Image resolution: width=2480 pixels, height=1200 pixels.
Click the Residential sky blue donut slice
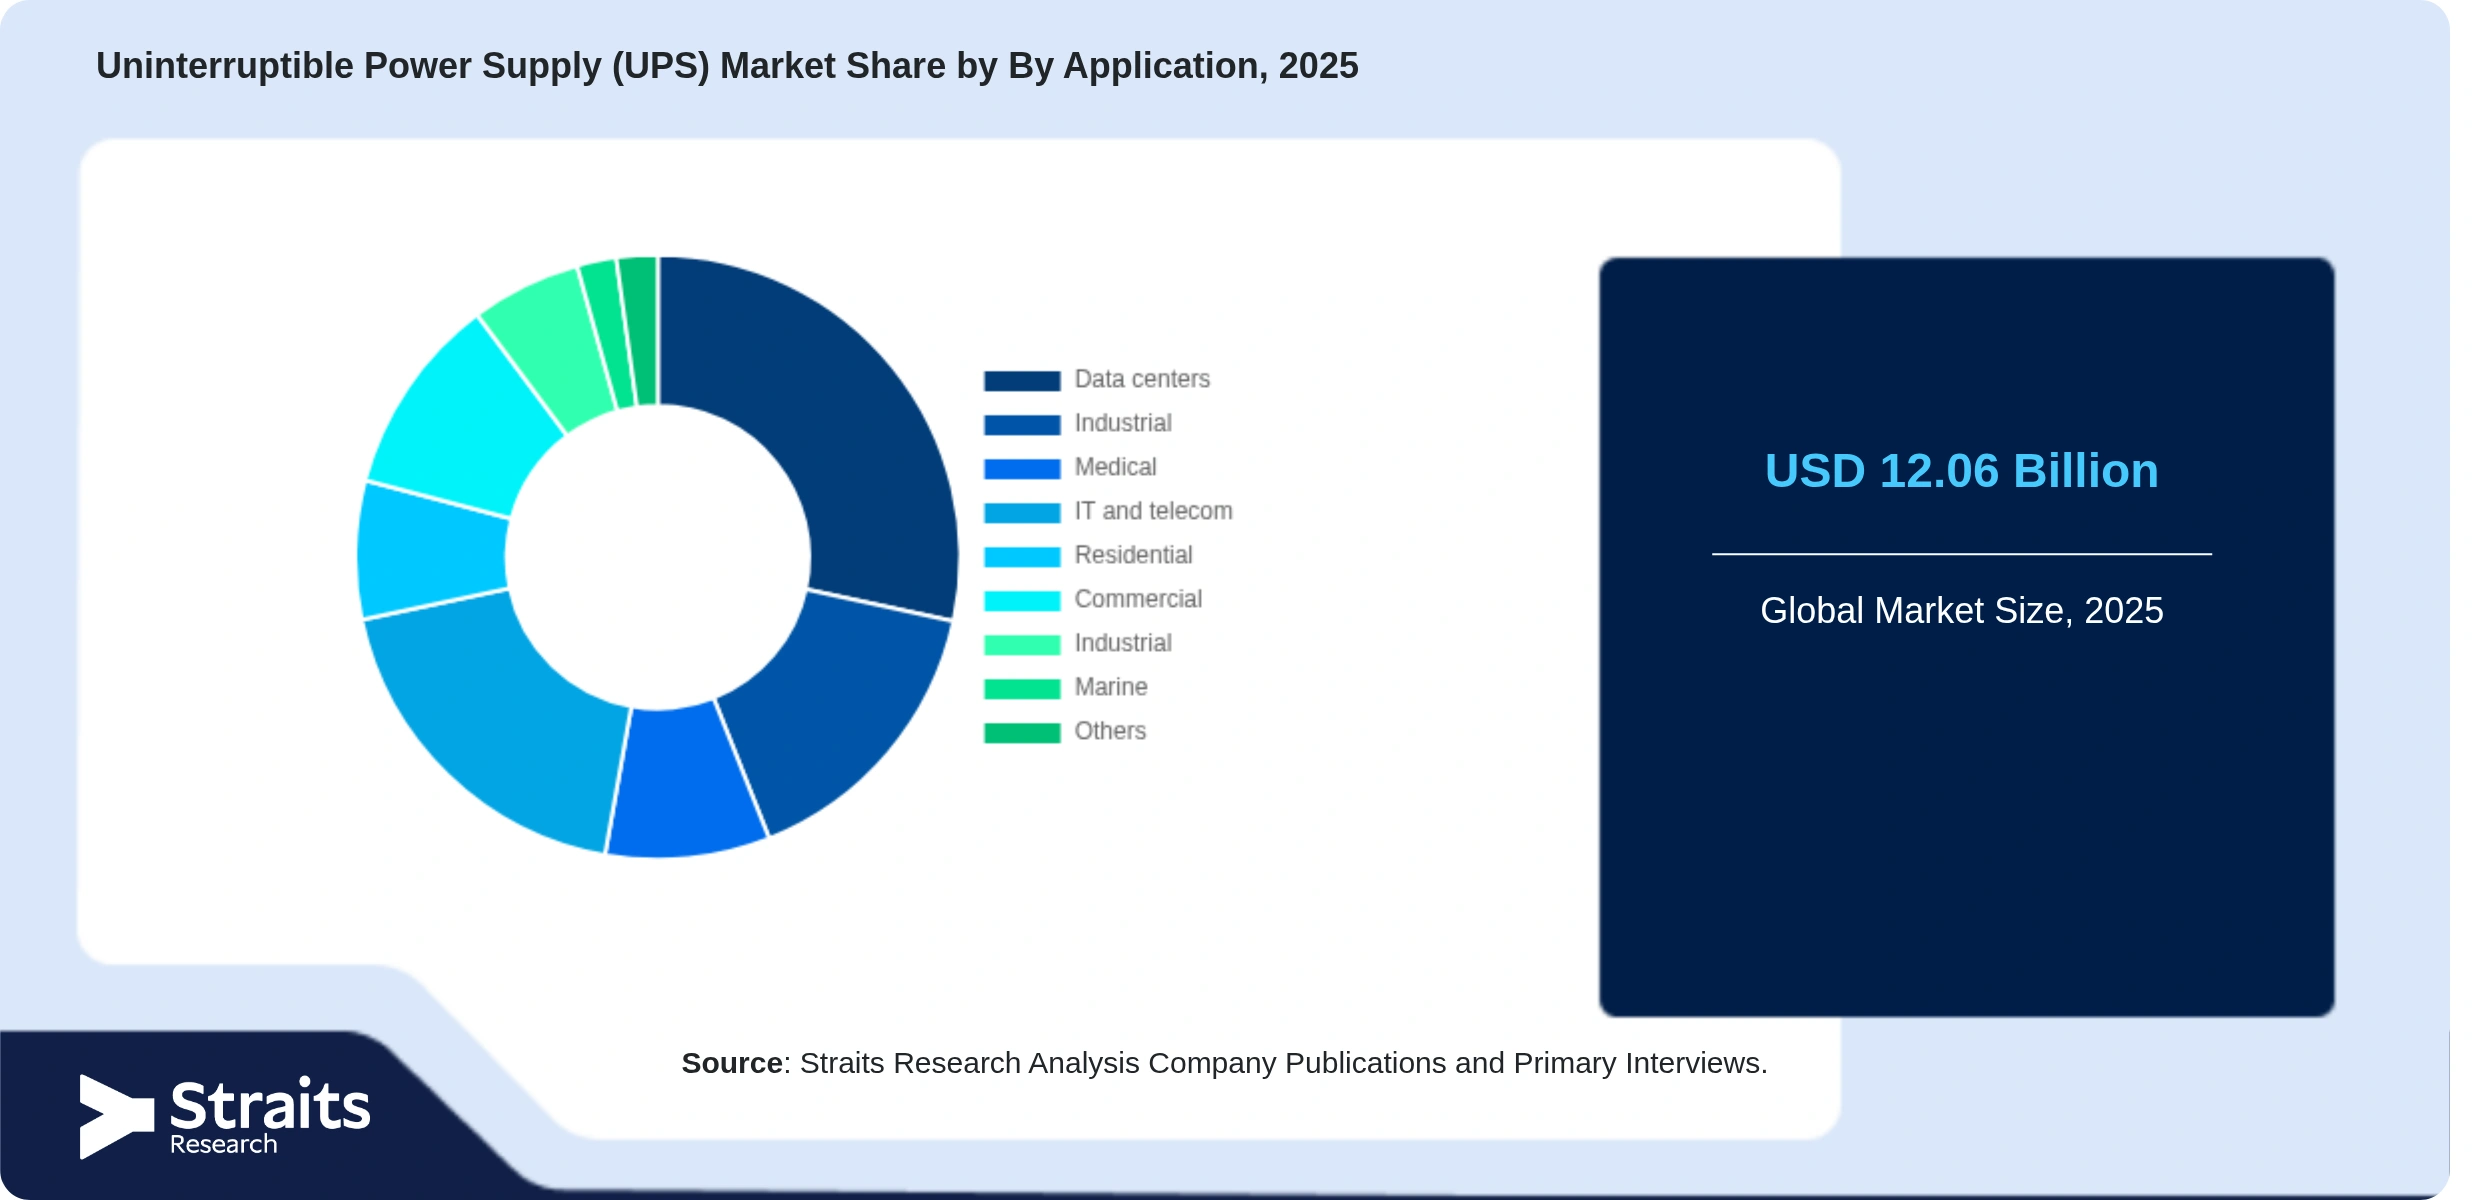point(432,552)
